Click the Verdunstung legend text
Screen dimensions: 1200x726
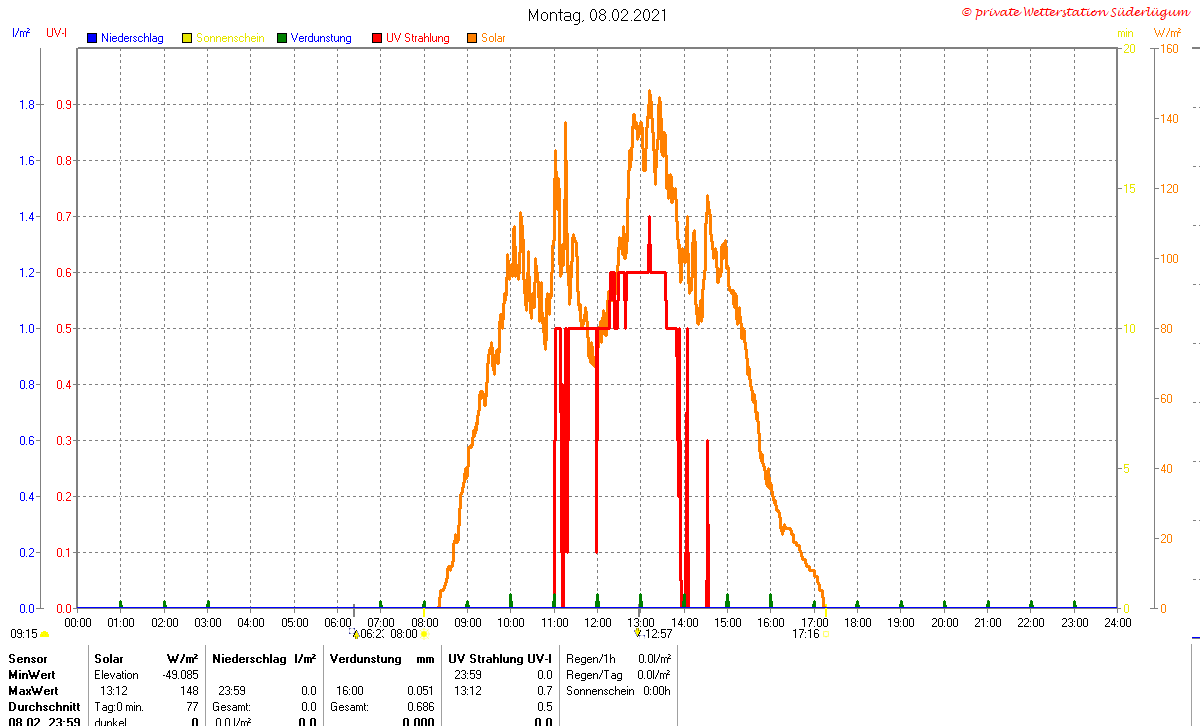321,38
